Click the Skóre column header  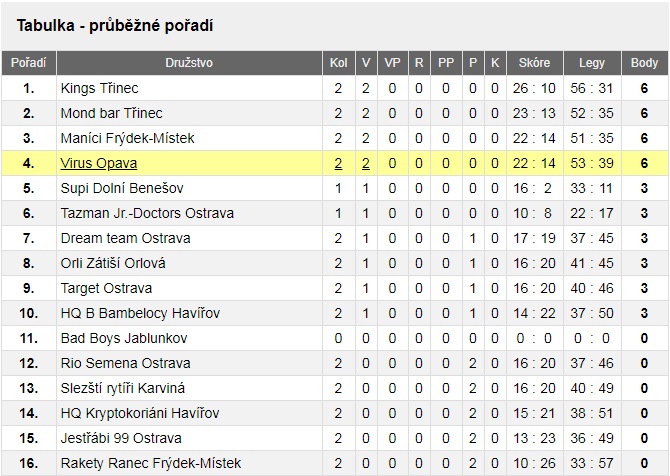click(534, 63)
